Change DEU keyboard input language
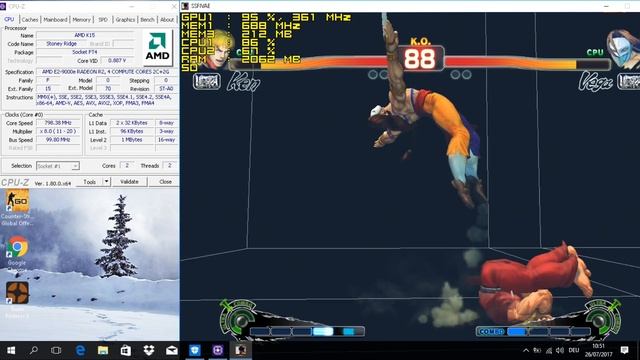This screenshot has width=640, height=360. [x=574, y=350]
